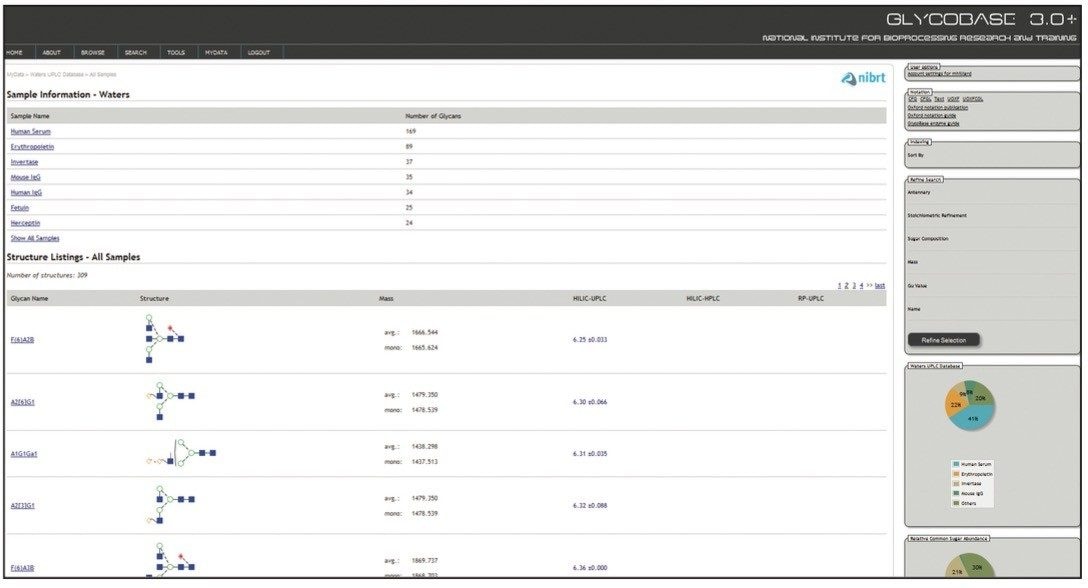Open the GlycoBase enzyme guide link
Viewport: 1088px width, 588px height.
tap(934, 124)
